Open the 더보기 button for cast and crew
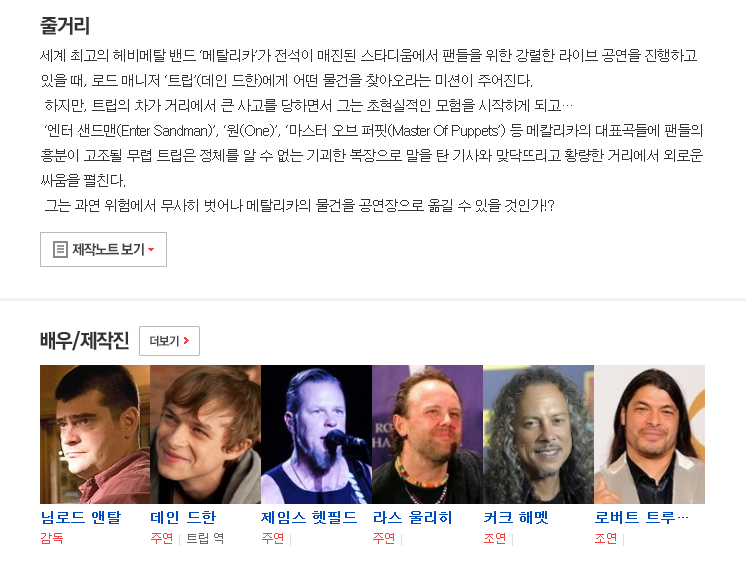746x566 pixels. (x=169, y=341)
